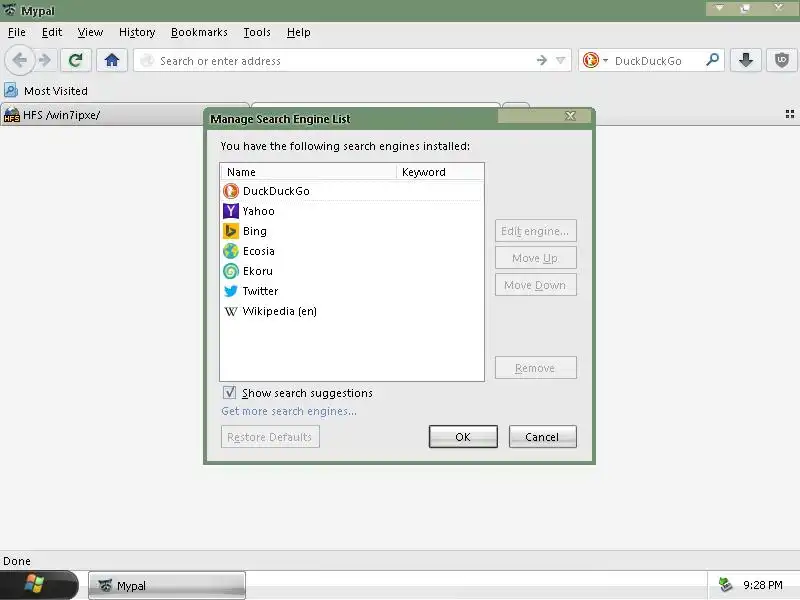Viewport: 800px width, 600px height.
Task: Click the Forward navigation arrow
Action: [x=45, y=60]
